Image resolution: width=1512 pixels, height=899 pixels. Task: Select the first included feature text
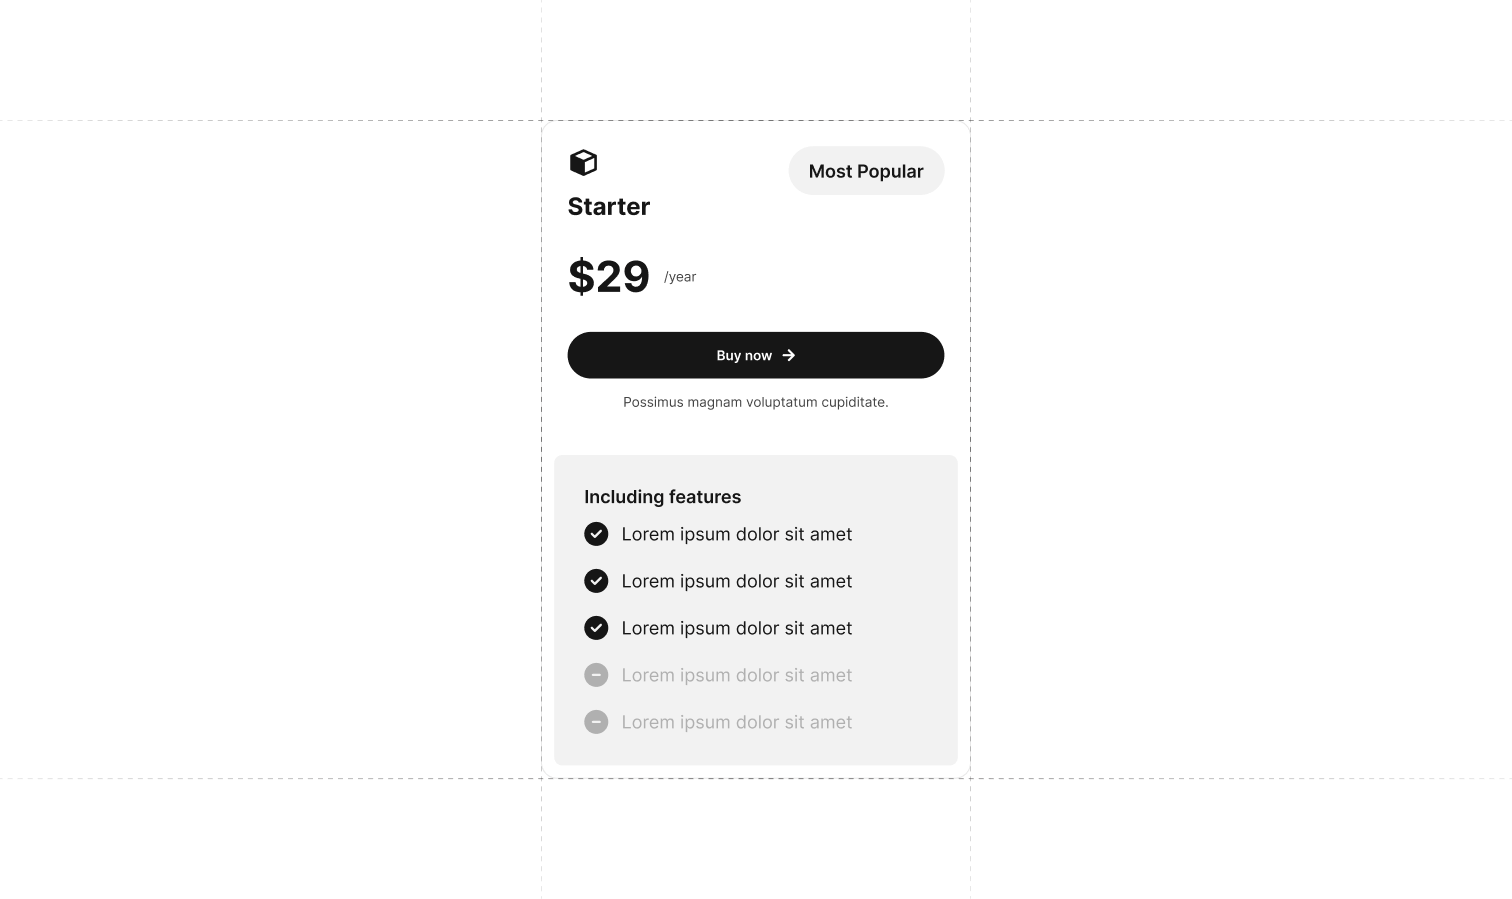click(737, 534)
